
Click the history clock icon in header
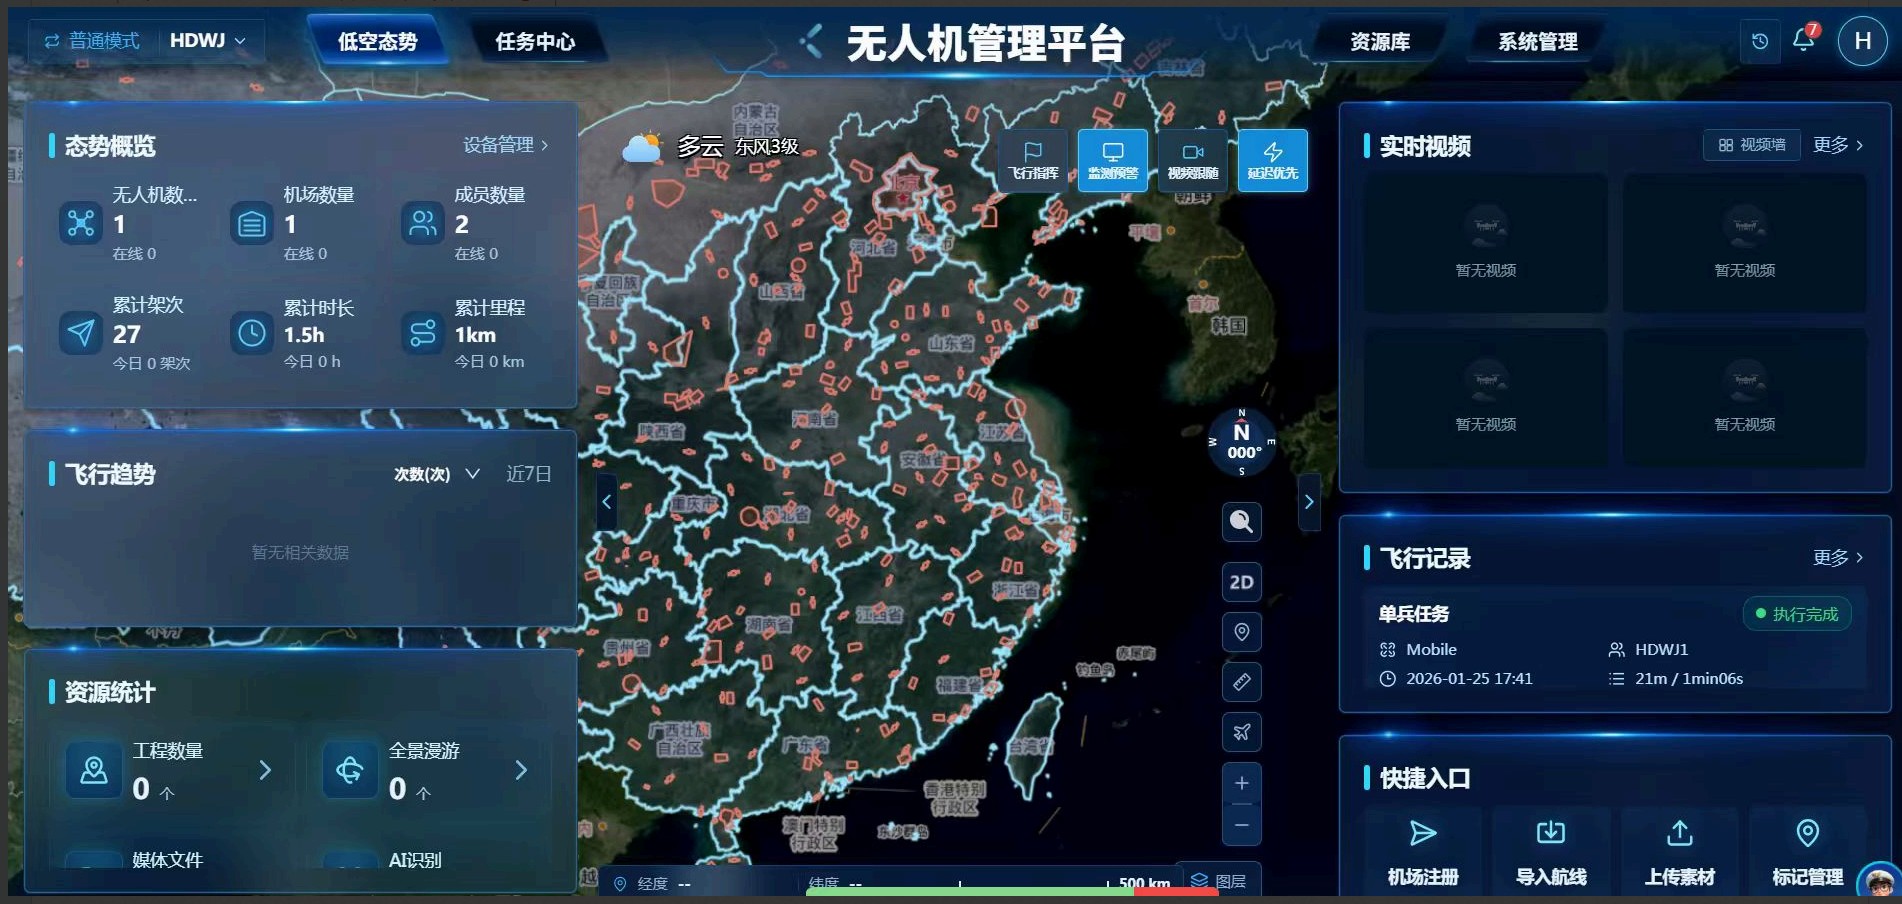[1760, 41]
